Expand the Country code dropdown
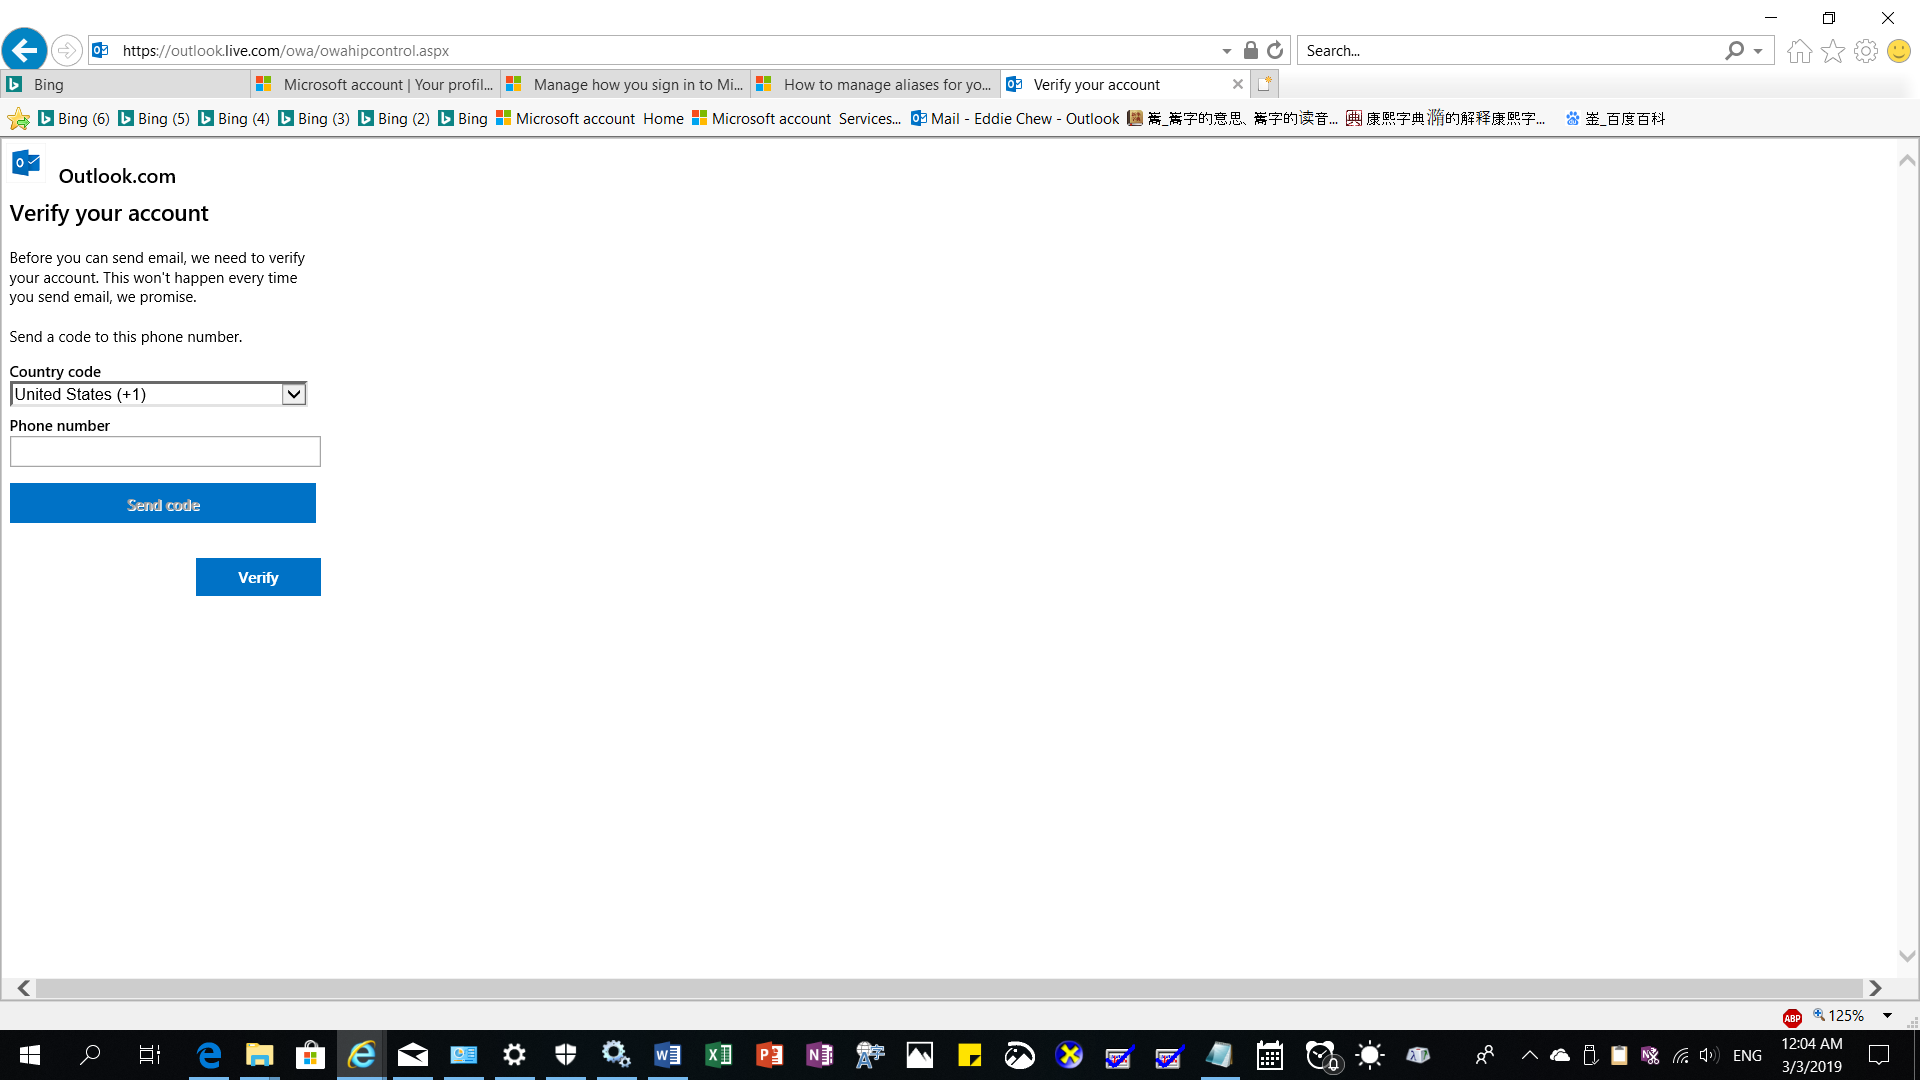The height and width of the screenshot is (1080, 1920). [x=293, y=394]
